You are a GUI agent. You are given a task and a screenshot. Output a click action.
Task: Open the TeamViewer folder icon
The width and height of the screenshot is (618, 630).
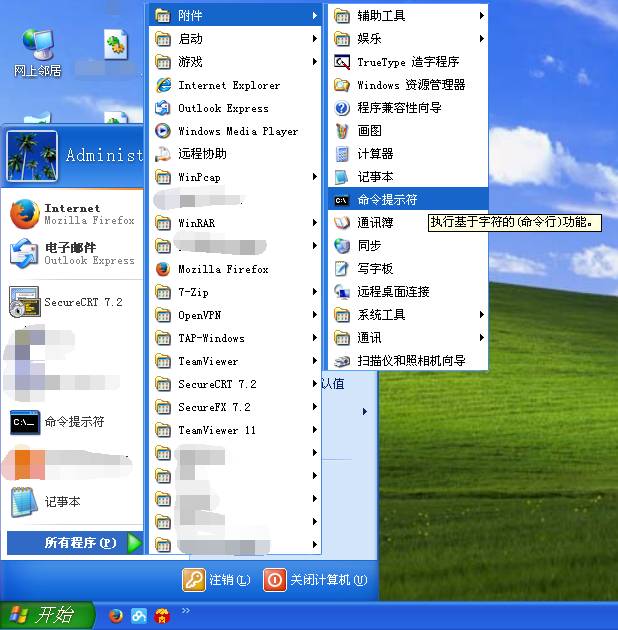(163, 361)
